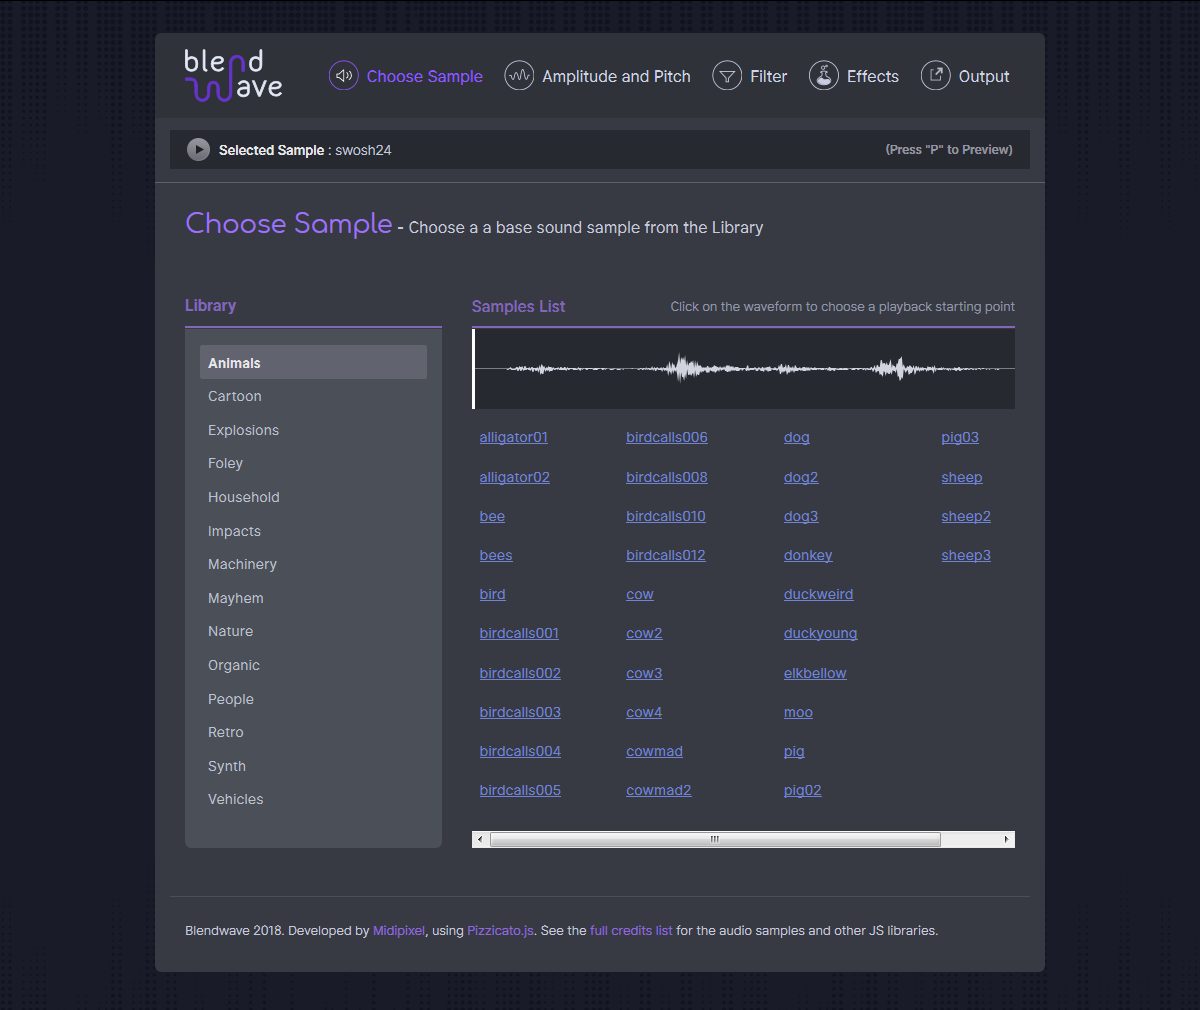Switch to the Effects tab
This screenshot has height=1010, width=1200.
872,76
